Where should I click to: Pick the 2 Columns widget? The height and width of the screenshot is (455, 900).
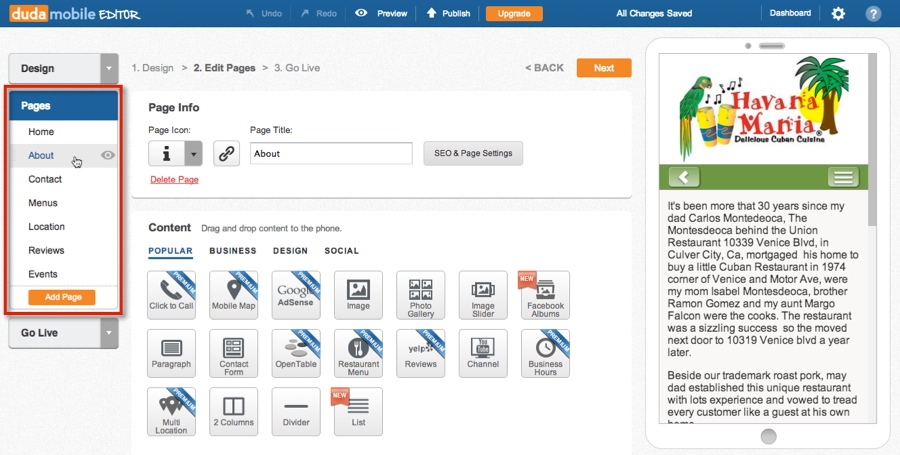[233, 411]
